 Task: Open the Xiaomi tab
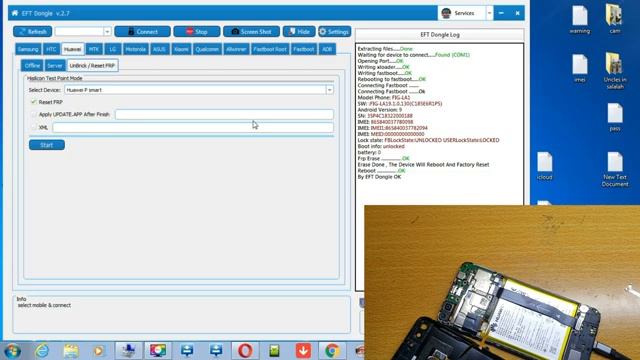coord(181,49)
